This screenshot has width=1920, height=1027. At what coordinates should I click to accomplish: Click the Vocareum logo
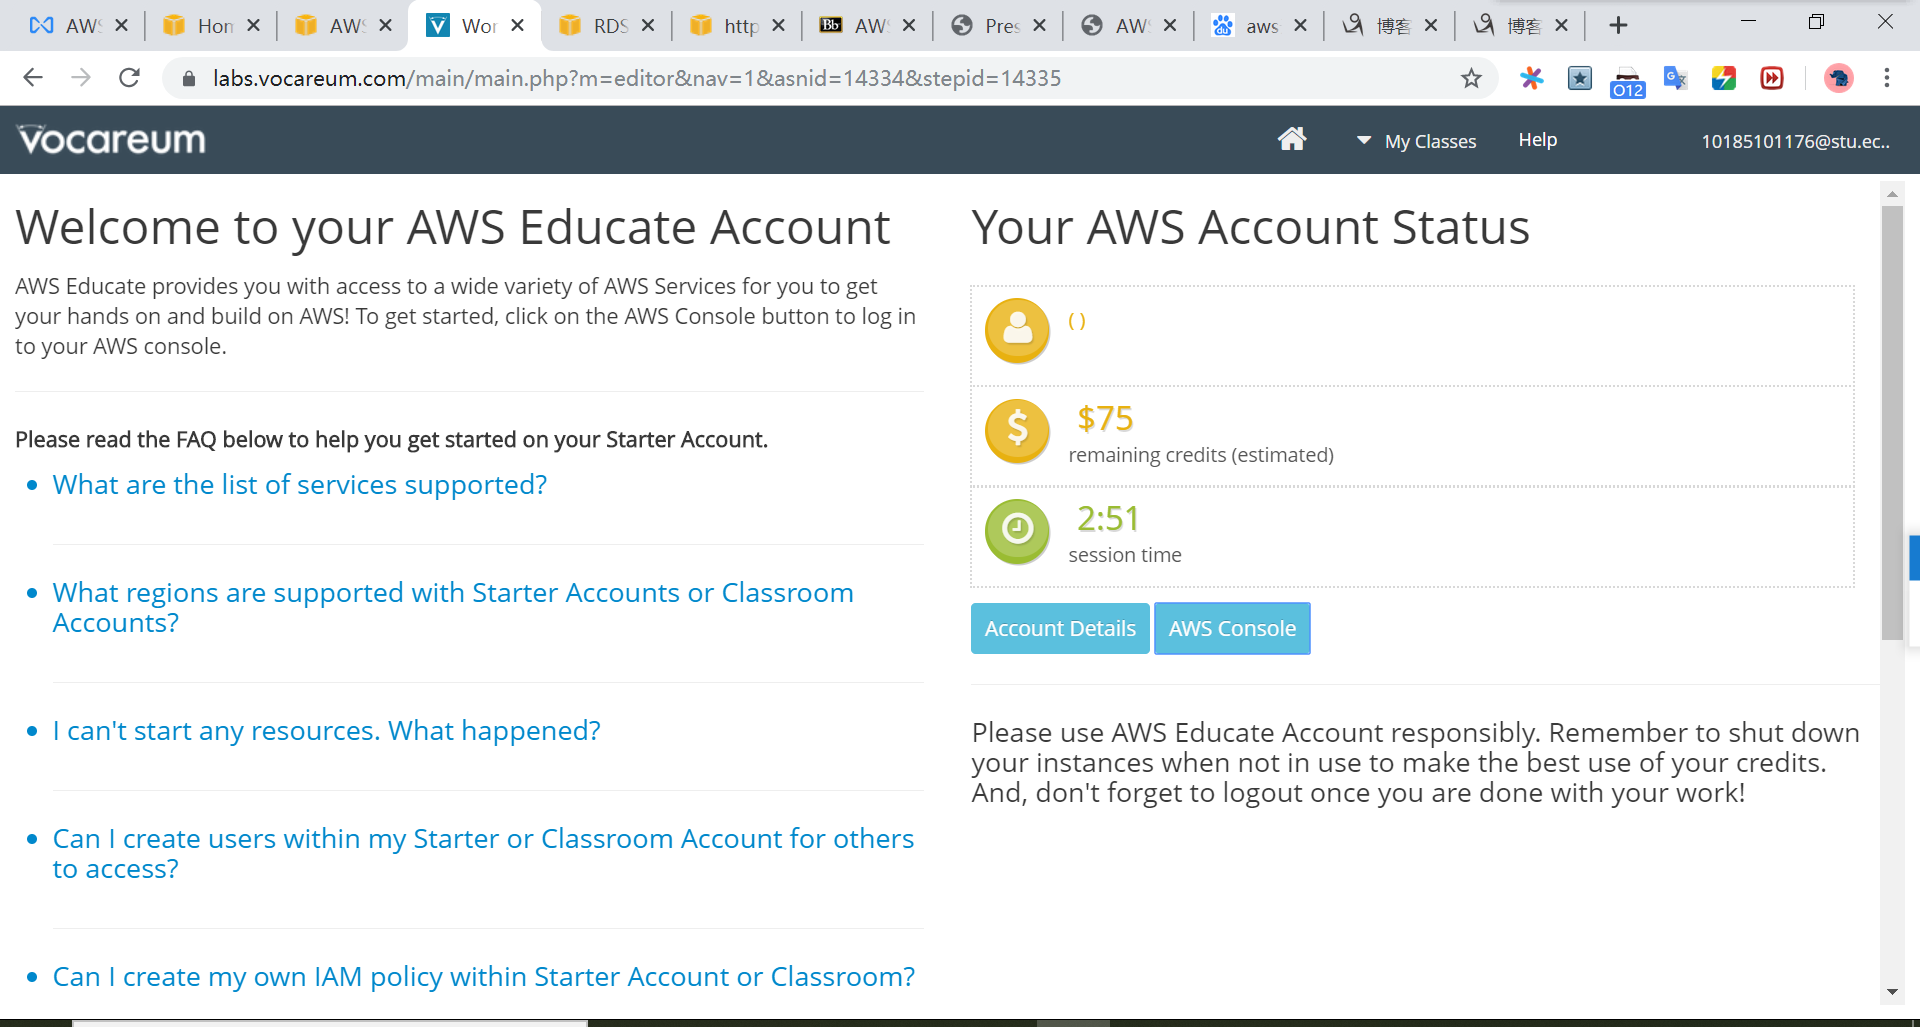[x=111, y=140]
